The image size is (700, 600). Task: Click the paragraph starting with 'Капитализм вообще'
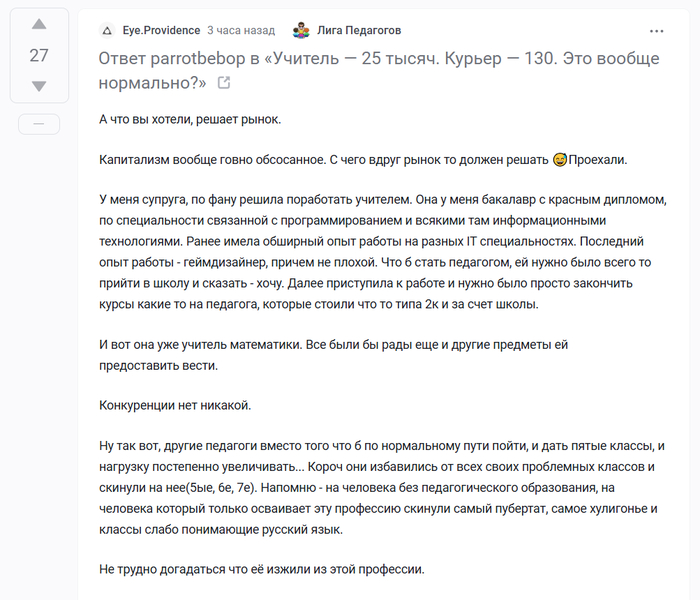coord(320,160)
